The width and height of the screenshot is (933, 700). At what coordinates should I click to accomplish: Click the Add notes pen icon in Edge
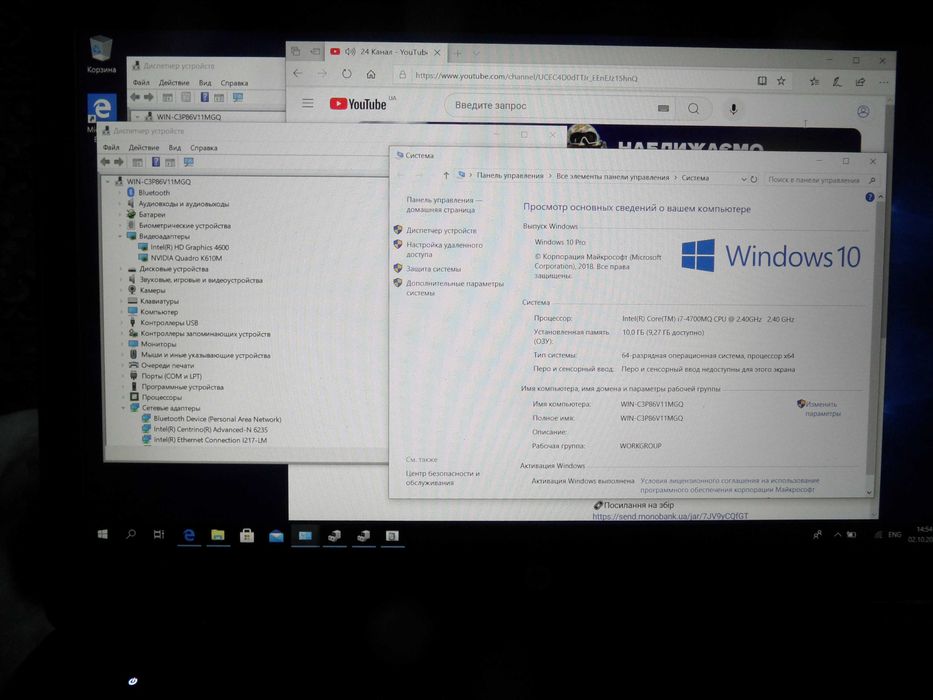coord(837,82)
